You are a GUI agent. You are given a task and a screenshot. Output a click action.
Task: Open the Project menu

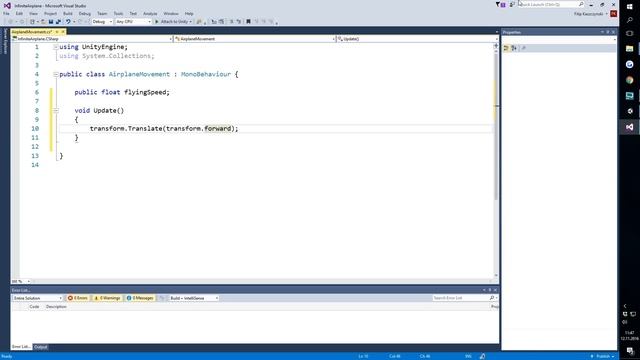coord(50,13)
